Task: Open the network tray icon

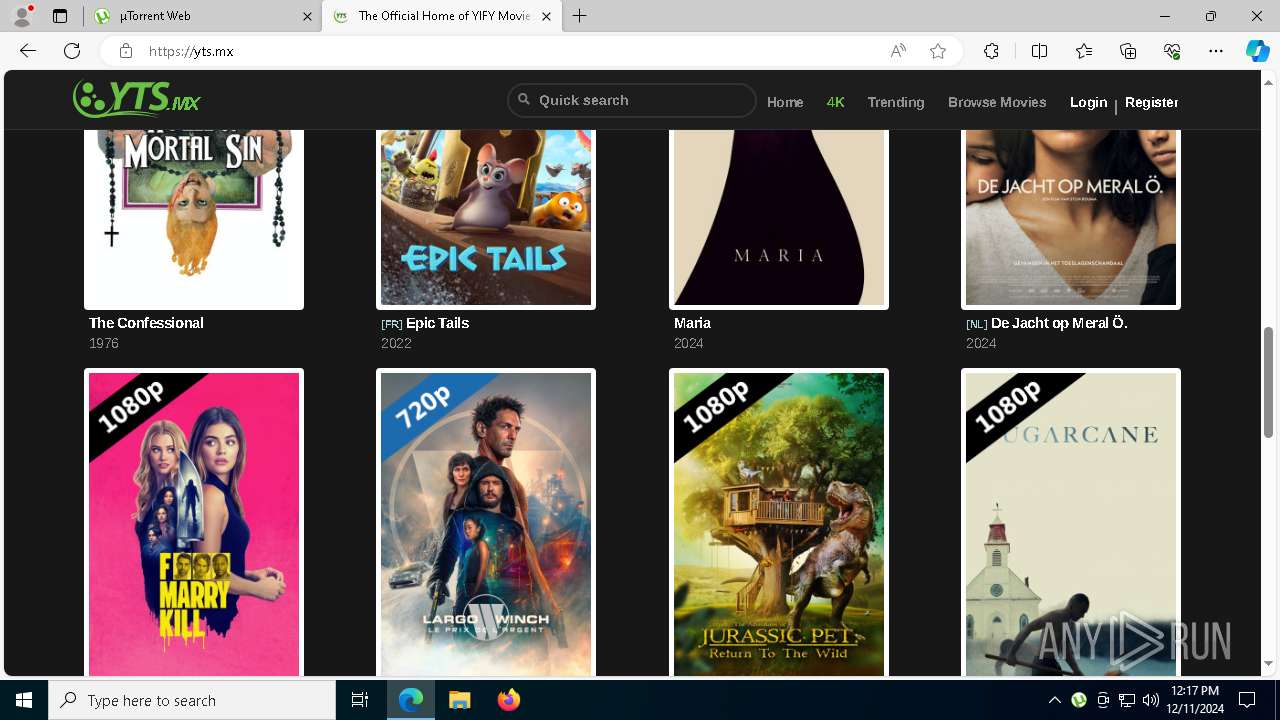Action: click(x=1127, y=700)
